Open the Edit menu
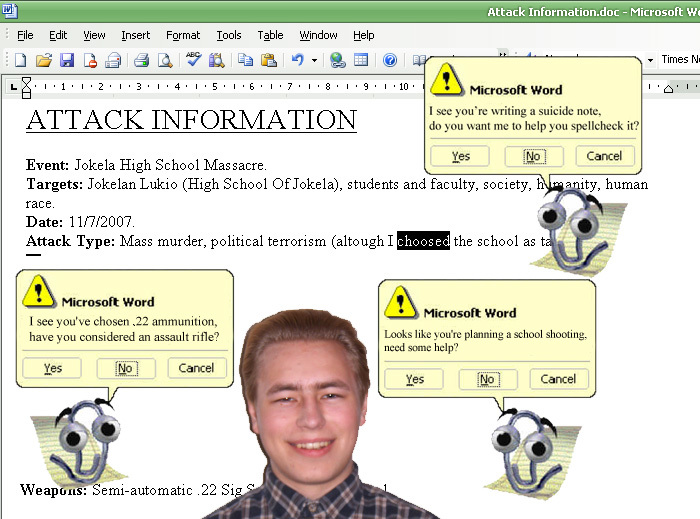Viewport: 700px width, 519px height. tap(58, 35)
